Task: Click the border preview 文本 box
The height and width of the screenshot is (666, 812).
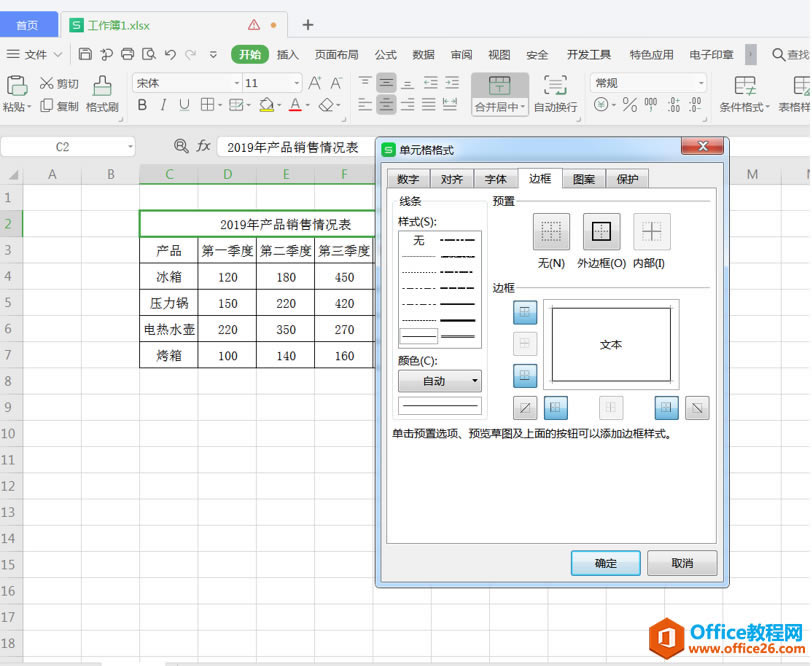Action: [611, 344]
